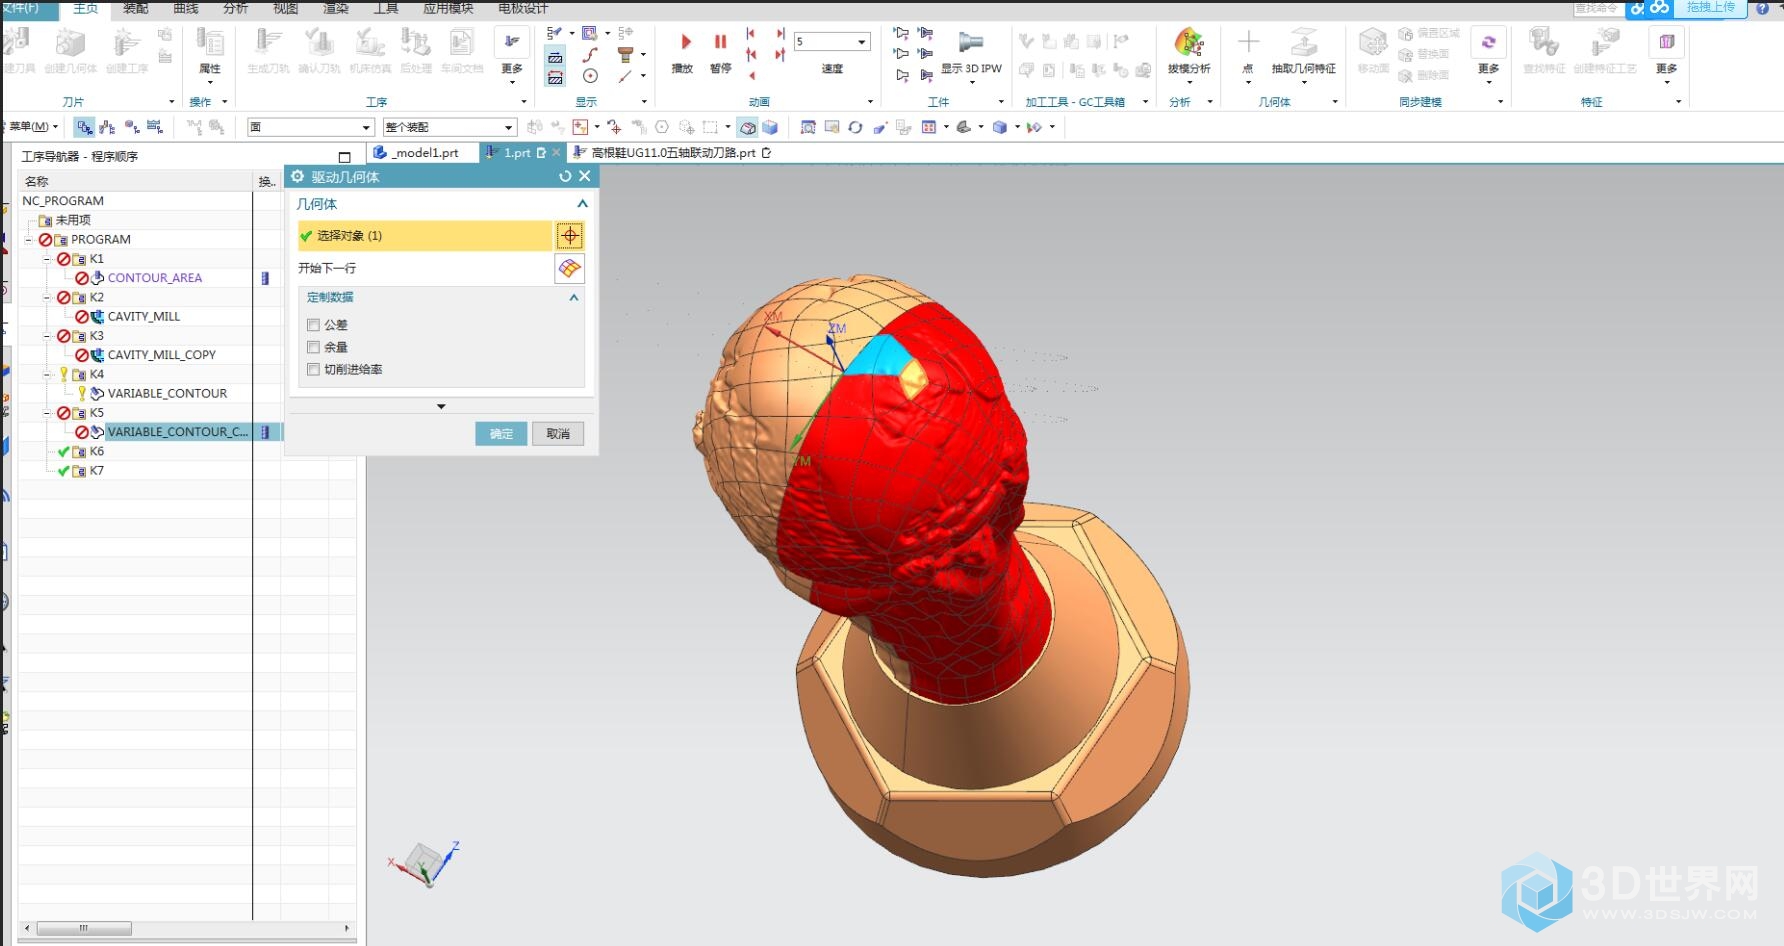Collapse the 几何体 section

coord(582,204)
